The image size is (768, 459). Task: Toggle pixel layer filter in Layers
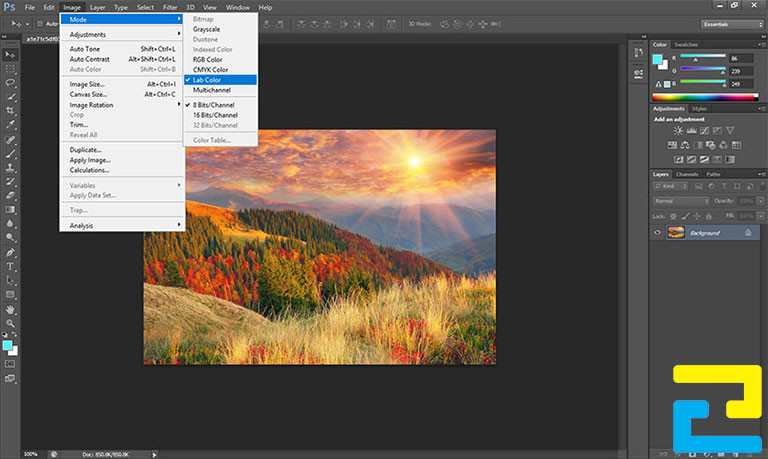(x=698, y=186)
